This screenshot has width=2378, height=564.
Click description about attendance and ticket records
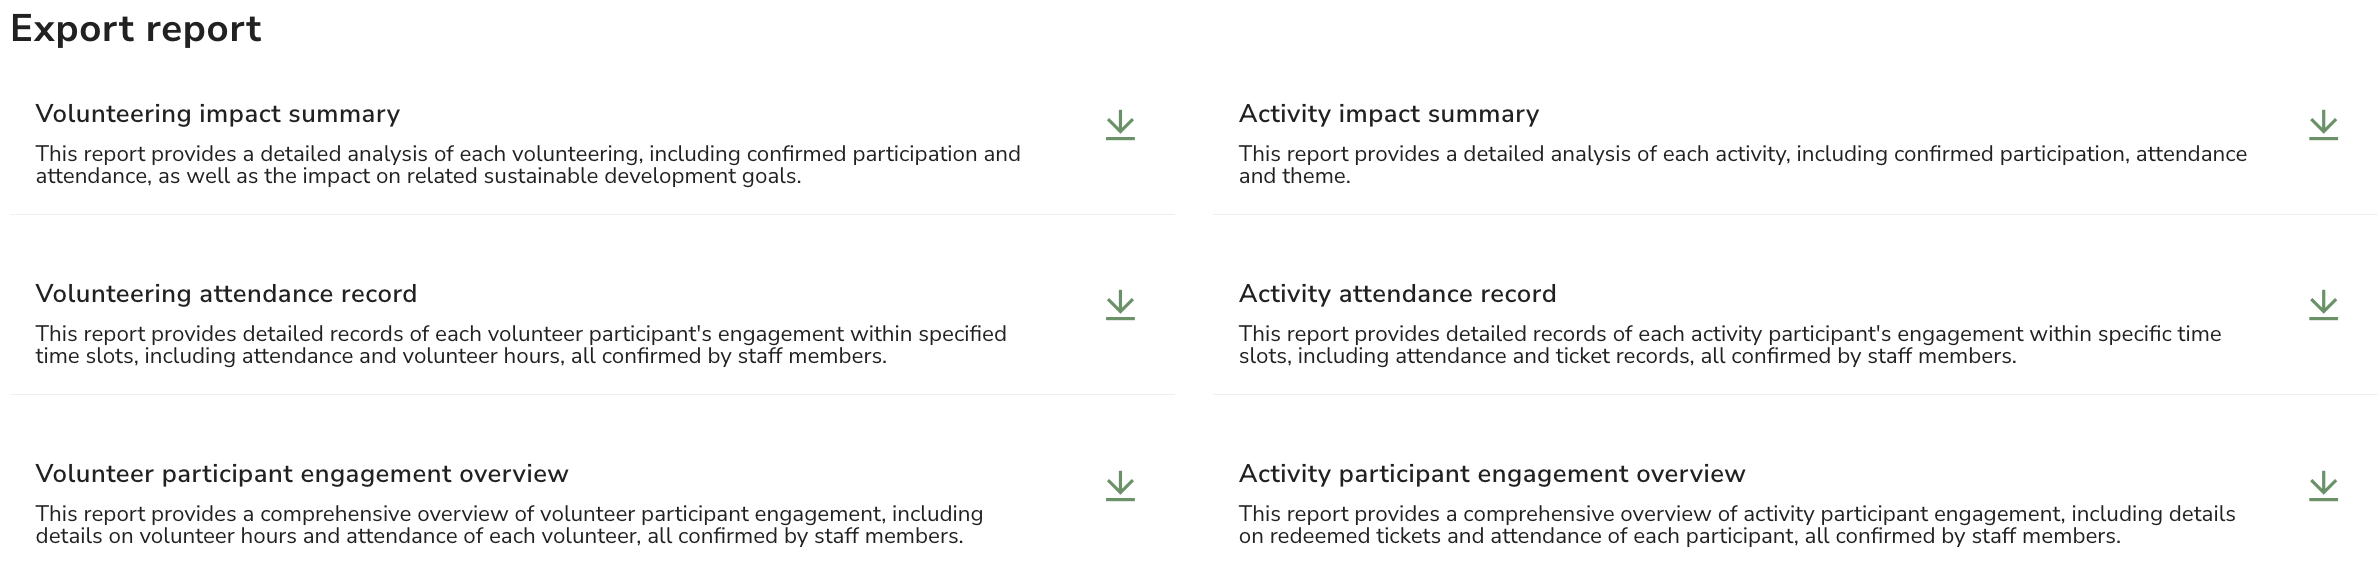[1730, 345]
